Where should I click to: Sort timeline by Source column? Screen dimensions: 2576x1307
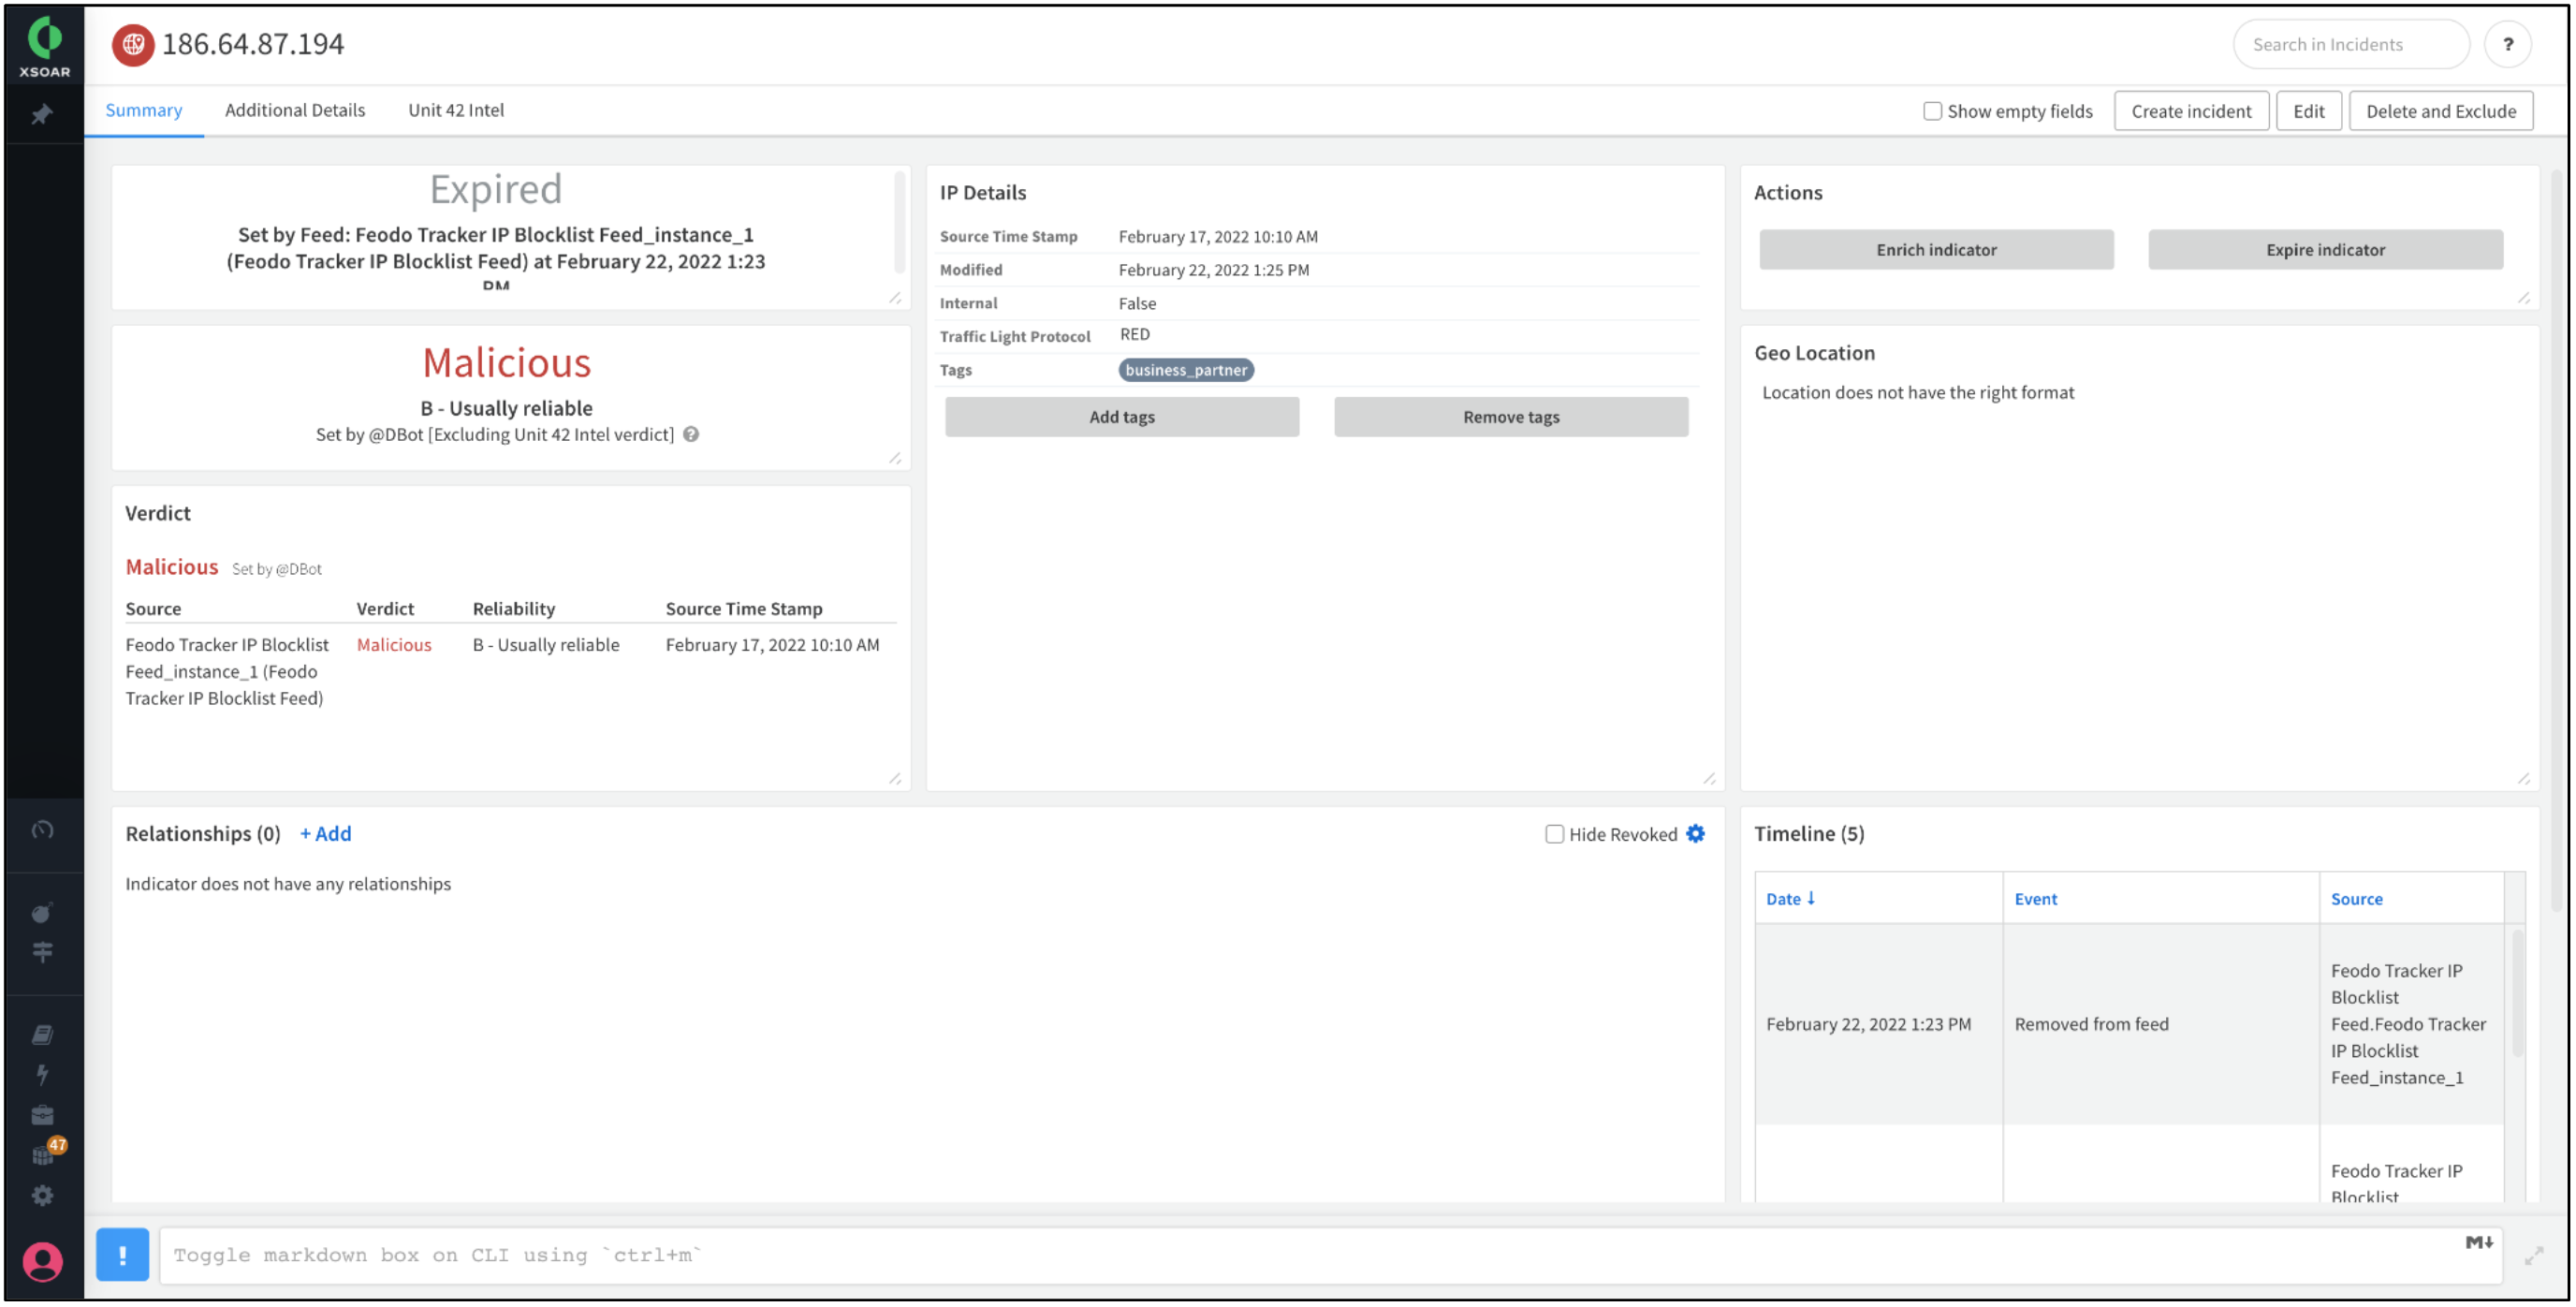[x=2357, y=899]
